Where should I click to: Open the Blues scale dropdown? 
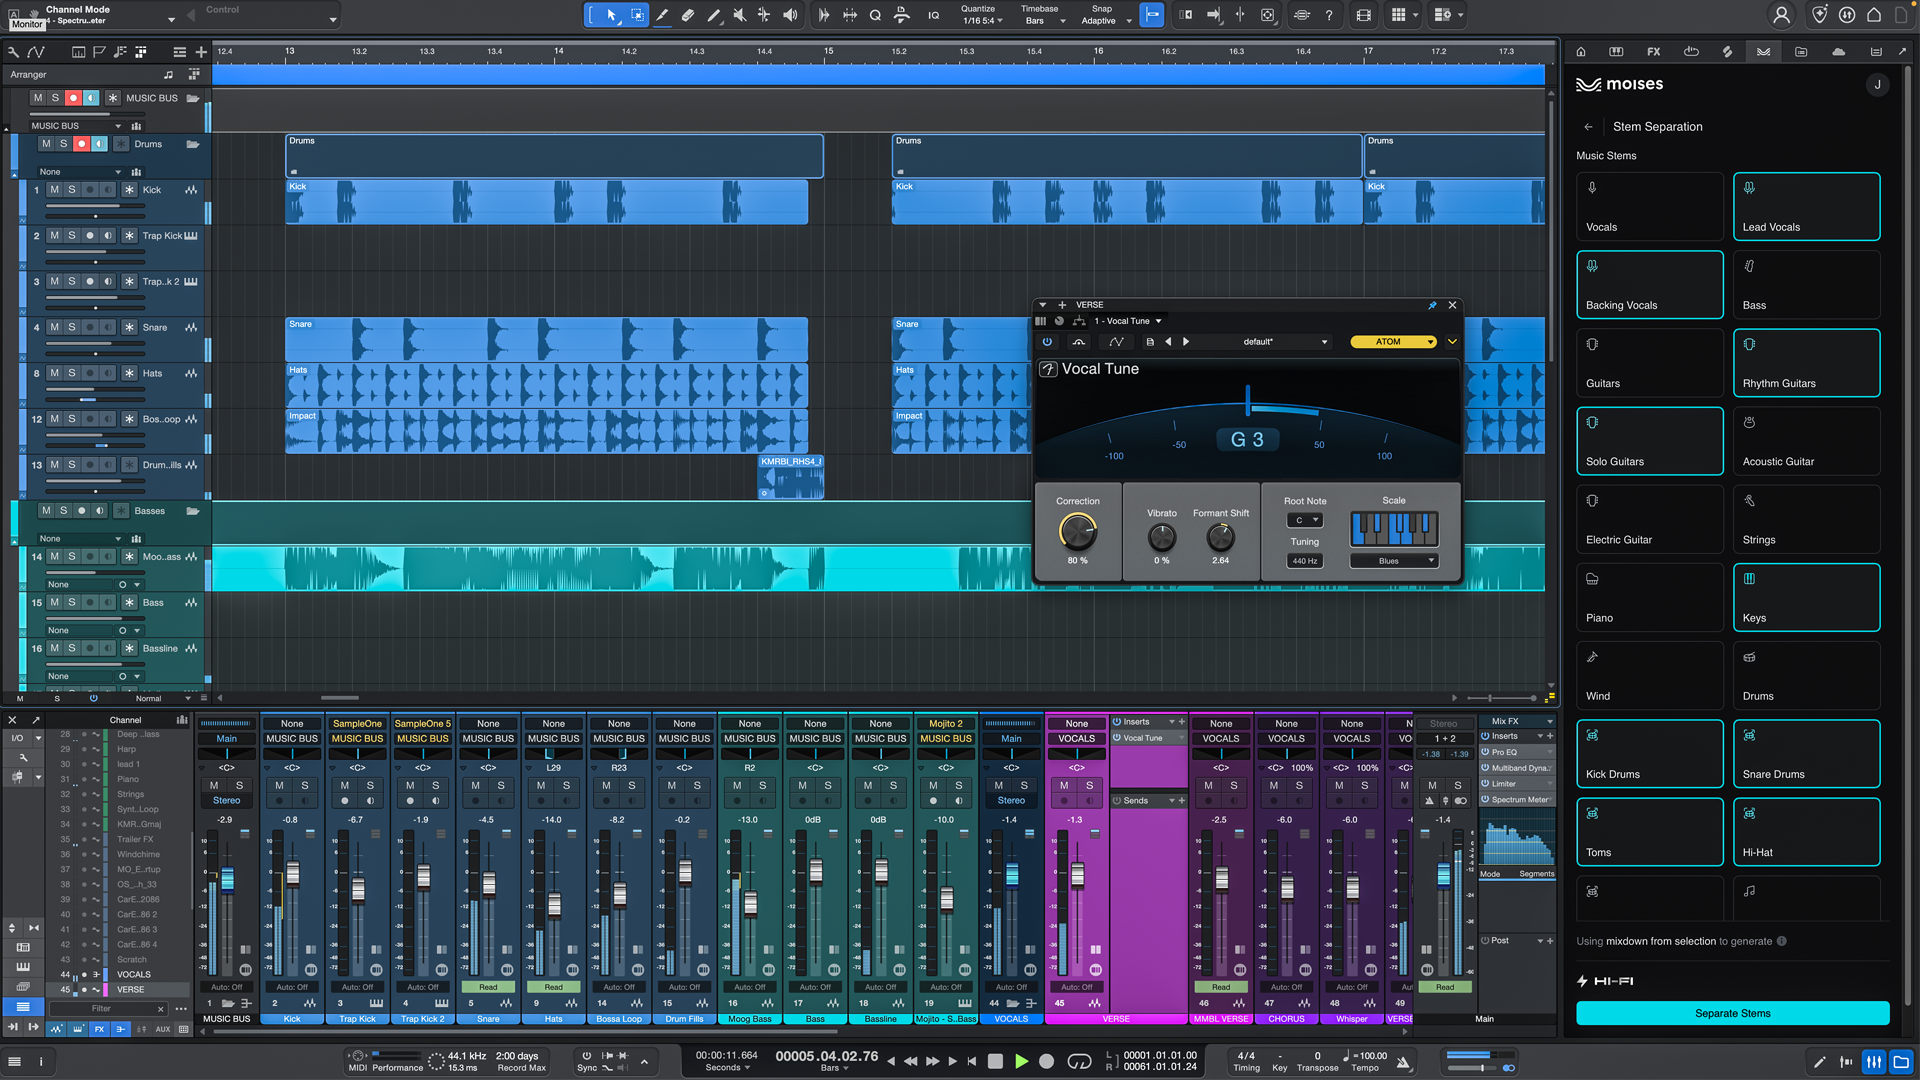pos(1394,561)
